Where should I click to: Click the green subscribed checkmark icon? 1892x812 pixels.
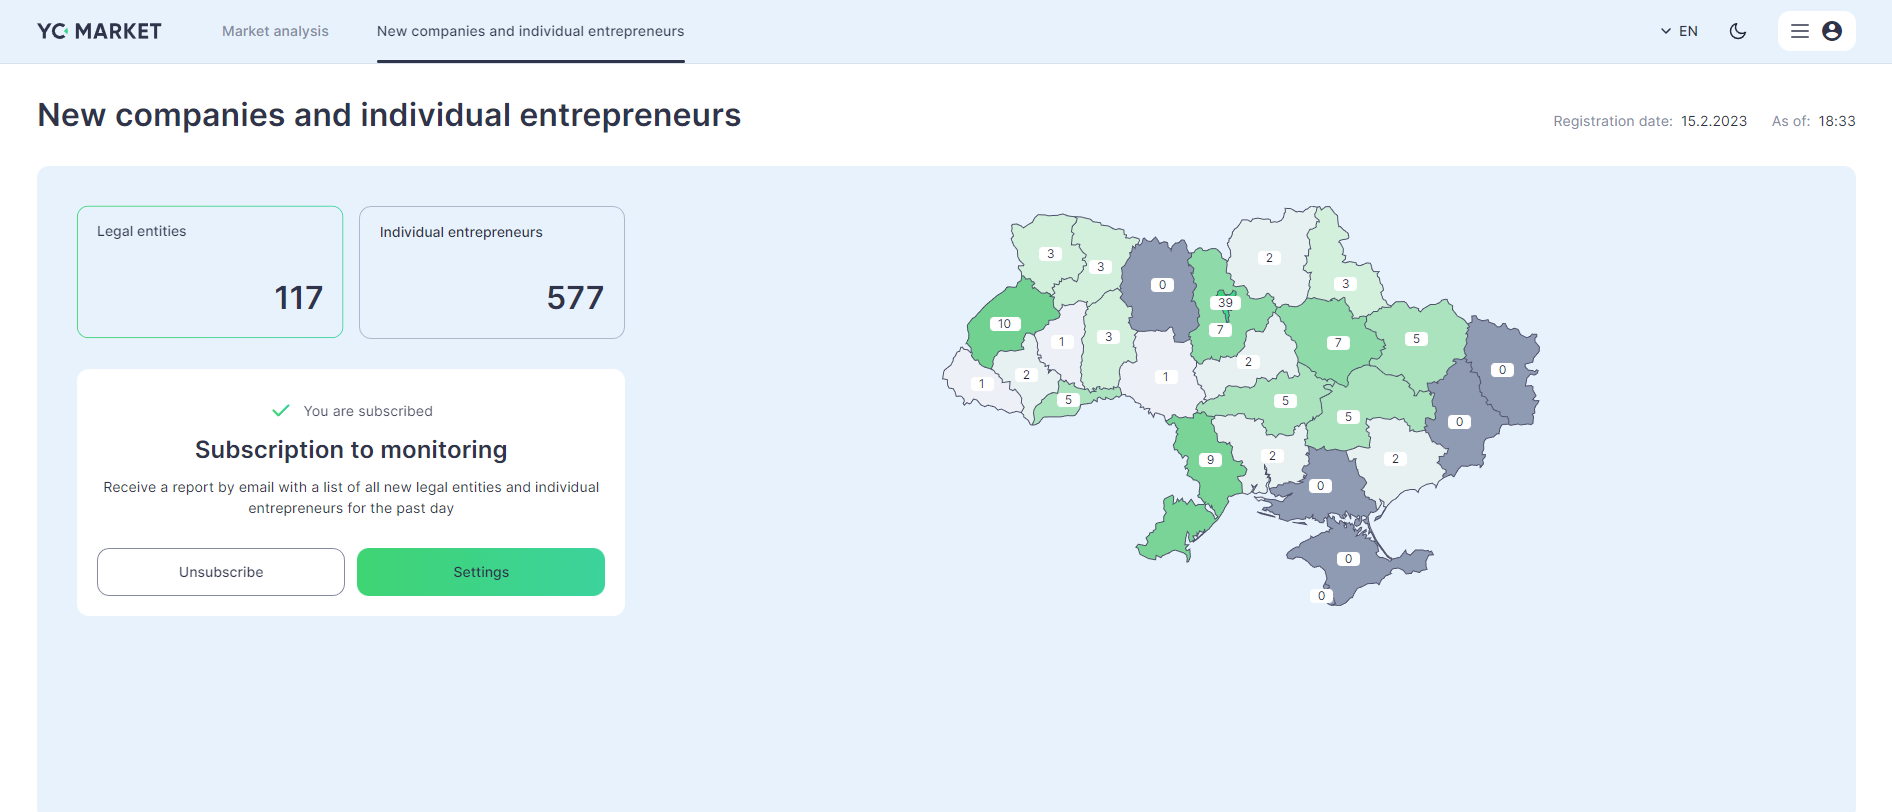[281, 410]
